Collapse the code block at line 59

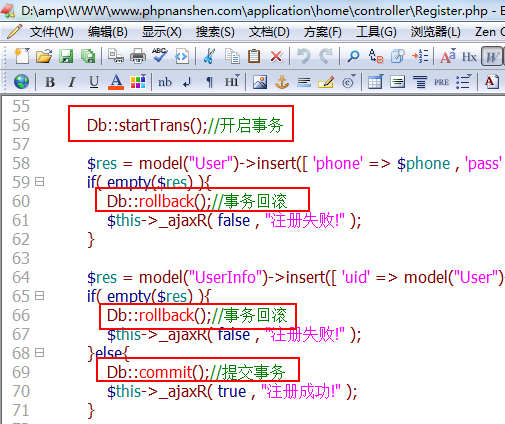click(40, 182)
